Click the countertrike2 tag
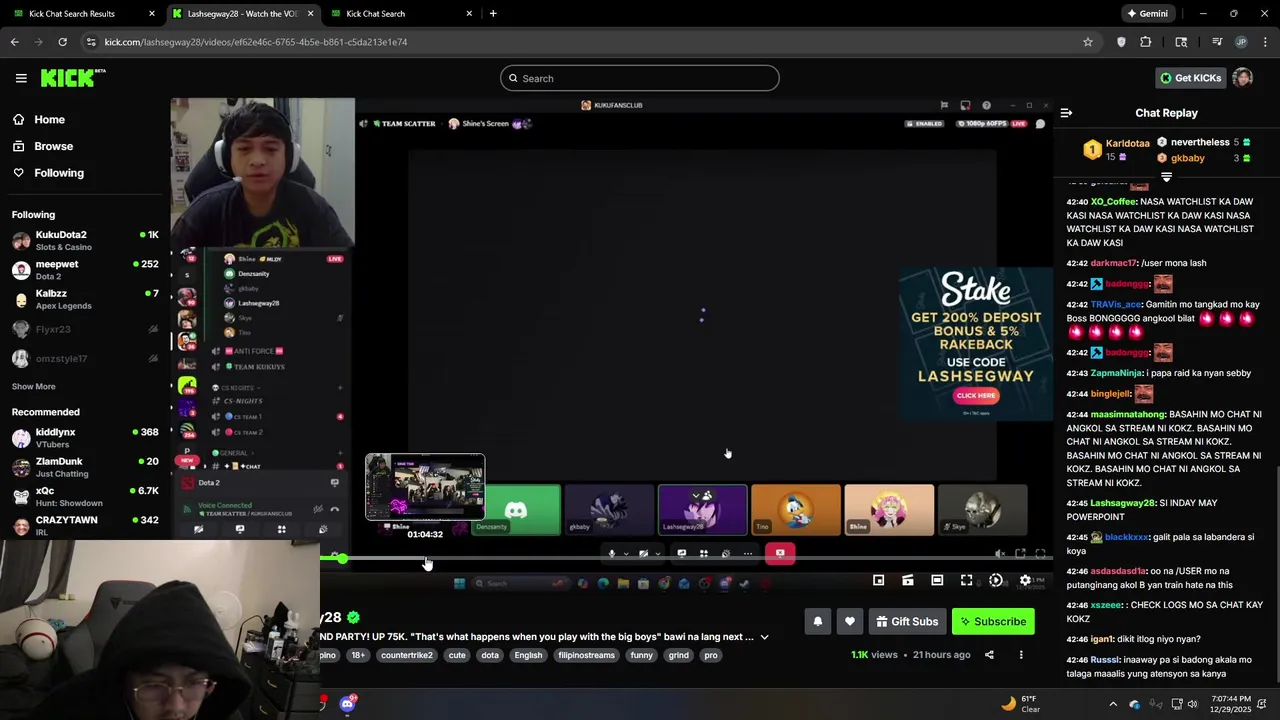The image size is (1280, 720). click(406, 656)
